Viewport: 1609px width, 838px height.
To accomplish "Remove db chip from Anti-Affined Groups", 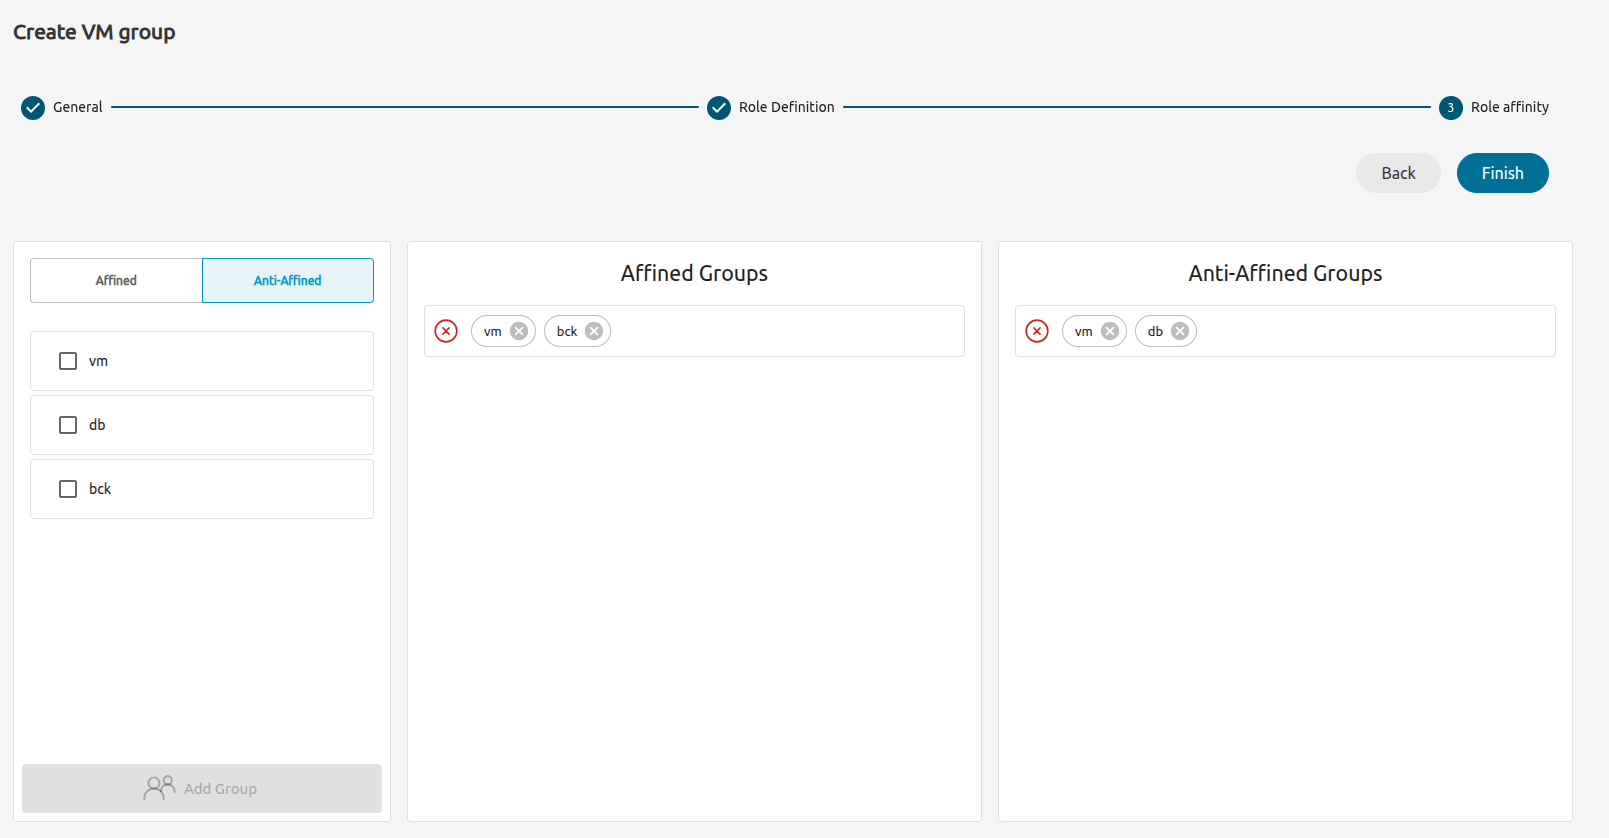I will pyautogui.click(x=1180, y=331).
